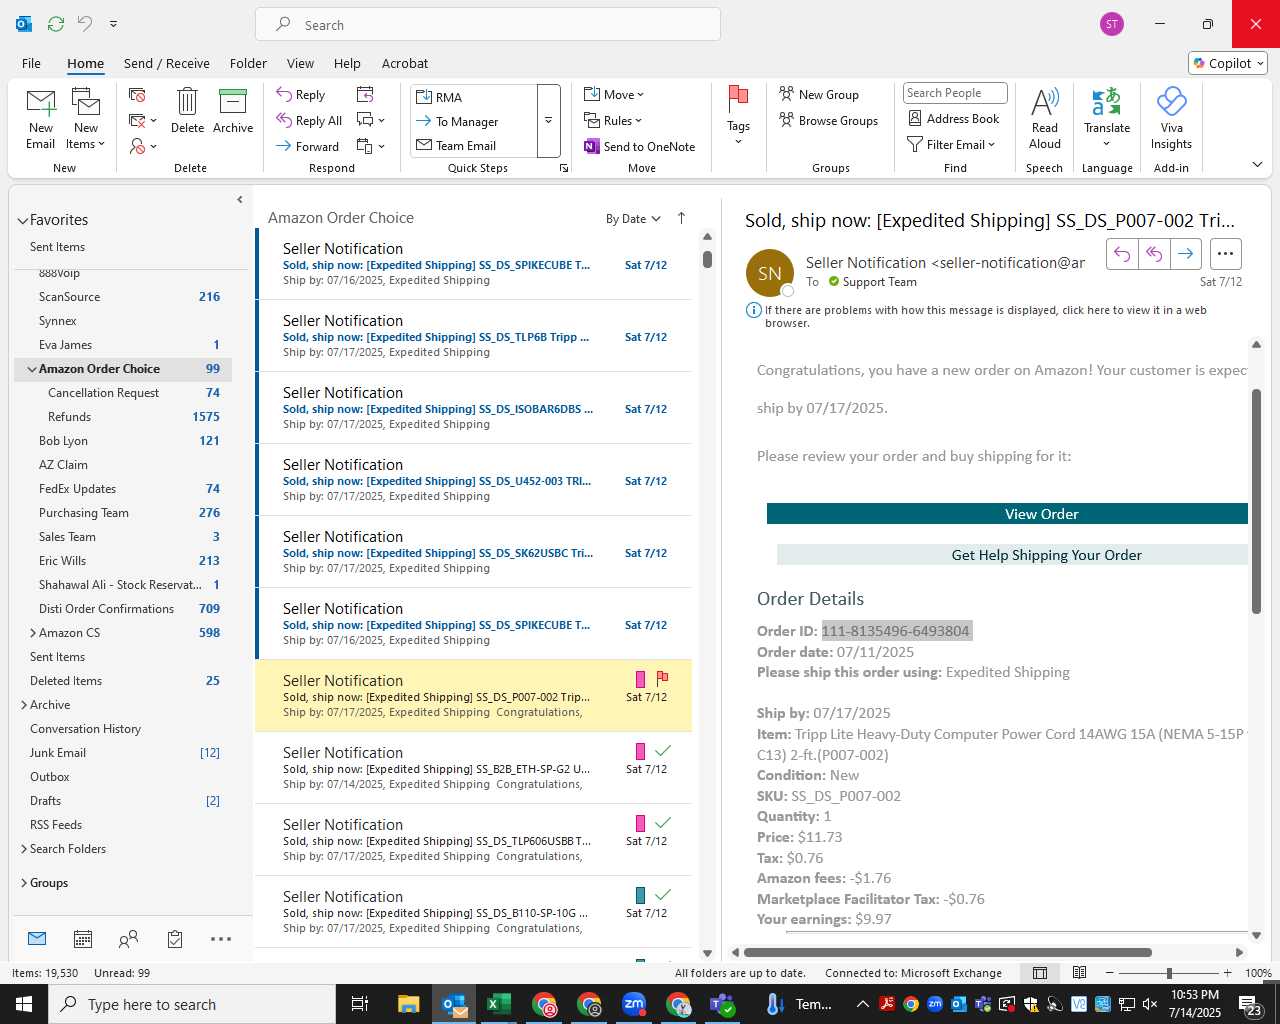Open the Address Book
The width and height of the screenshot is (1280, 1024).
953,118
